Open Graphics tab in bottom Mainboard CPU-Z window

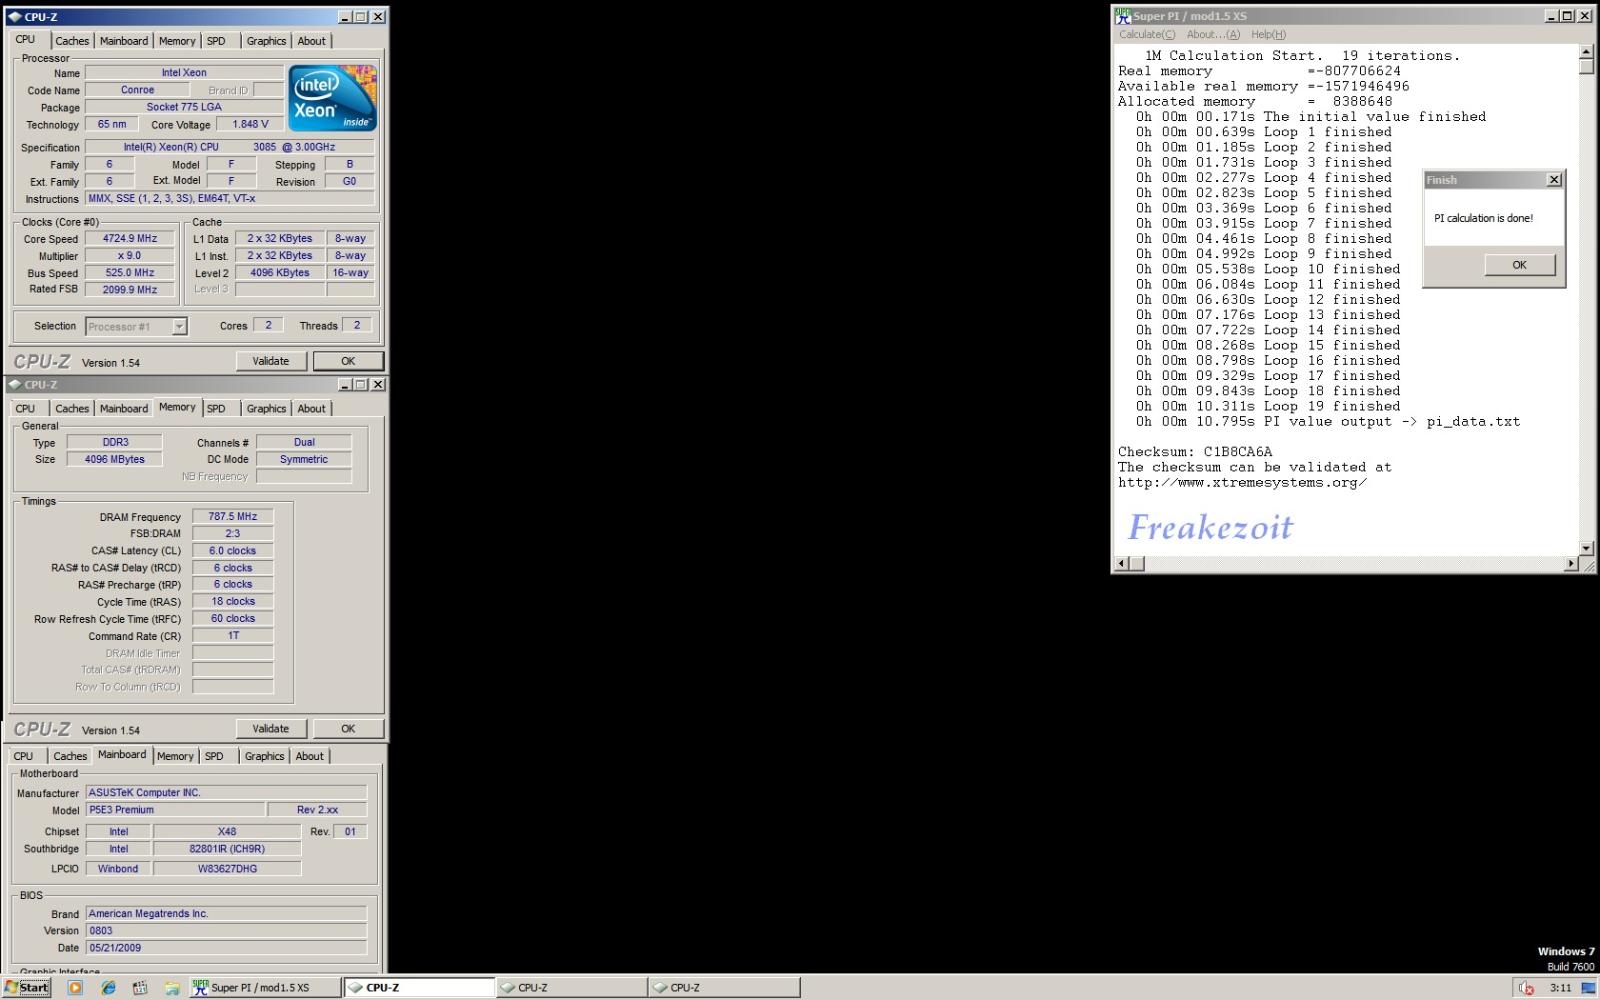coord(265,756)
